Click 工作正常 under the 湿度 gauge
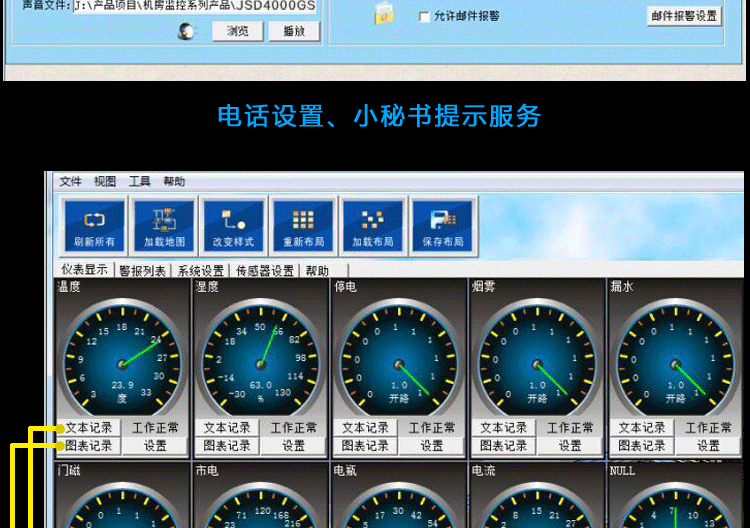Screen dimensions: 750x528 click(293, 428)
